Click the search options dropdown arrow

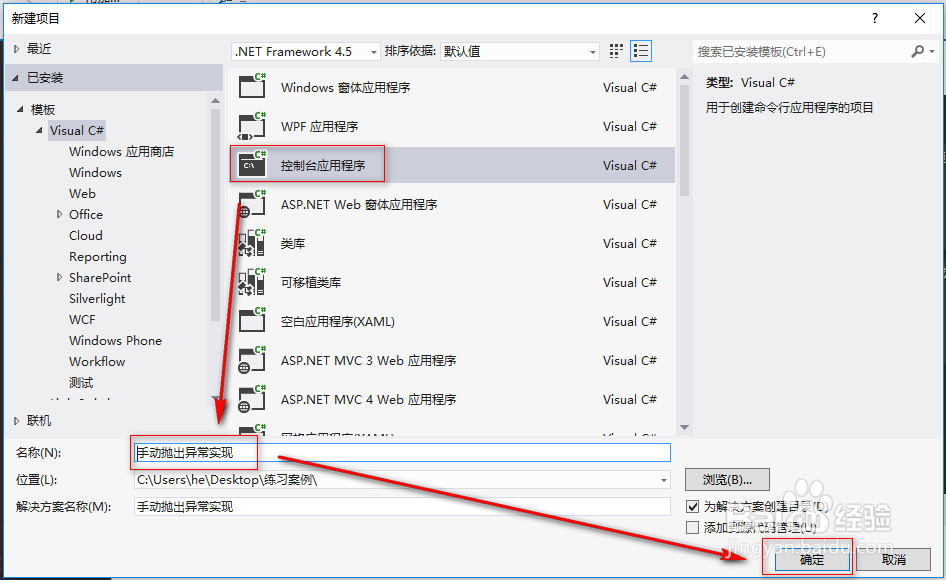pos(932,52)
